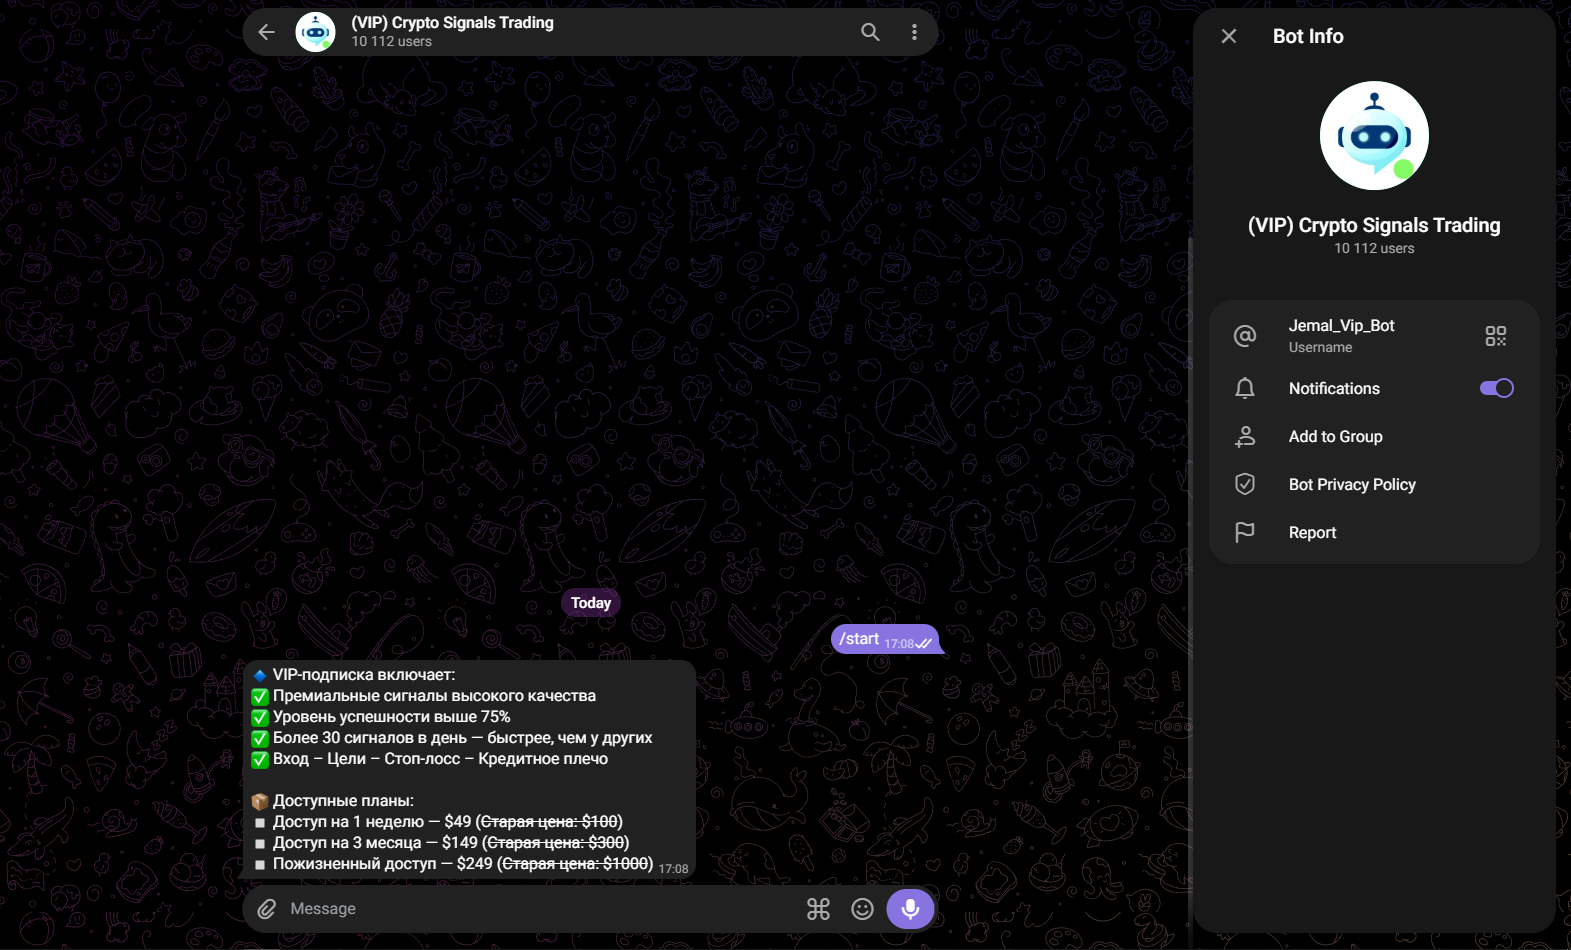The image size is (1571, 950).
Task: Click "10 112 users" in Bot Info panel
Action: [1374, 248]
